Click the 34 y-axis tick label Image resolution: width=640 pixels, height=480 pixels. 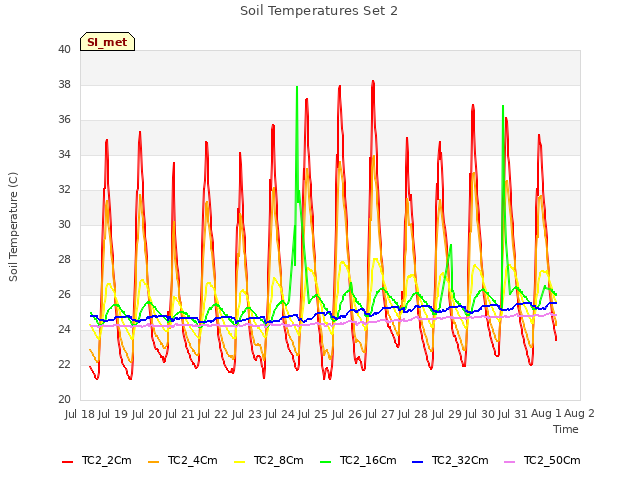[x=64, y=155]
